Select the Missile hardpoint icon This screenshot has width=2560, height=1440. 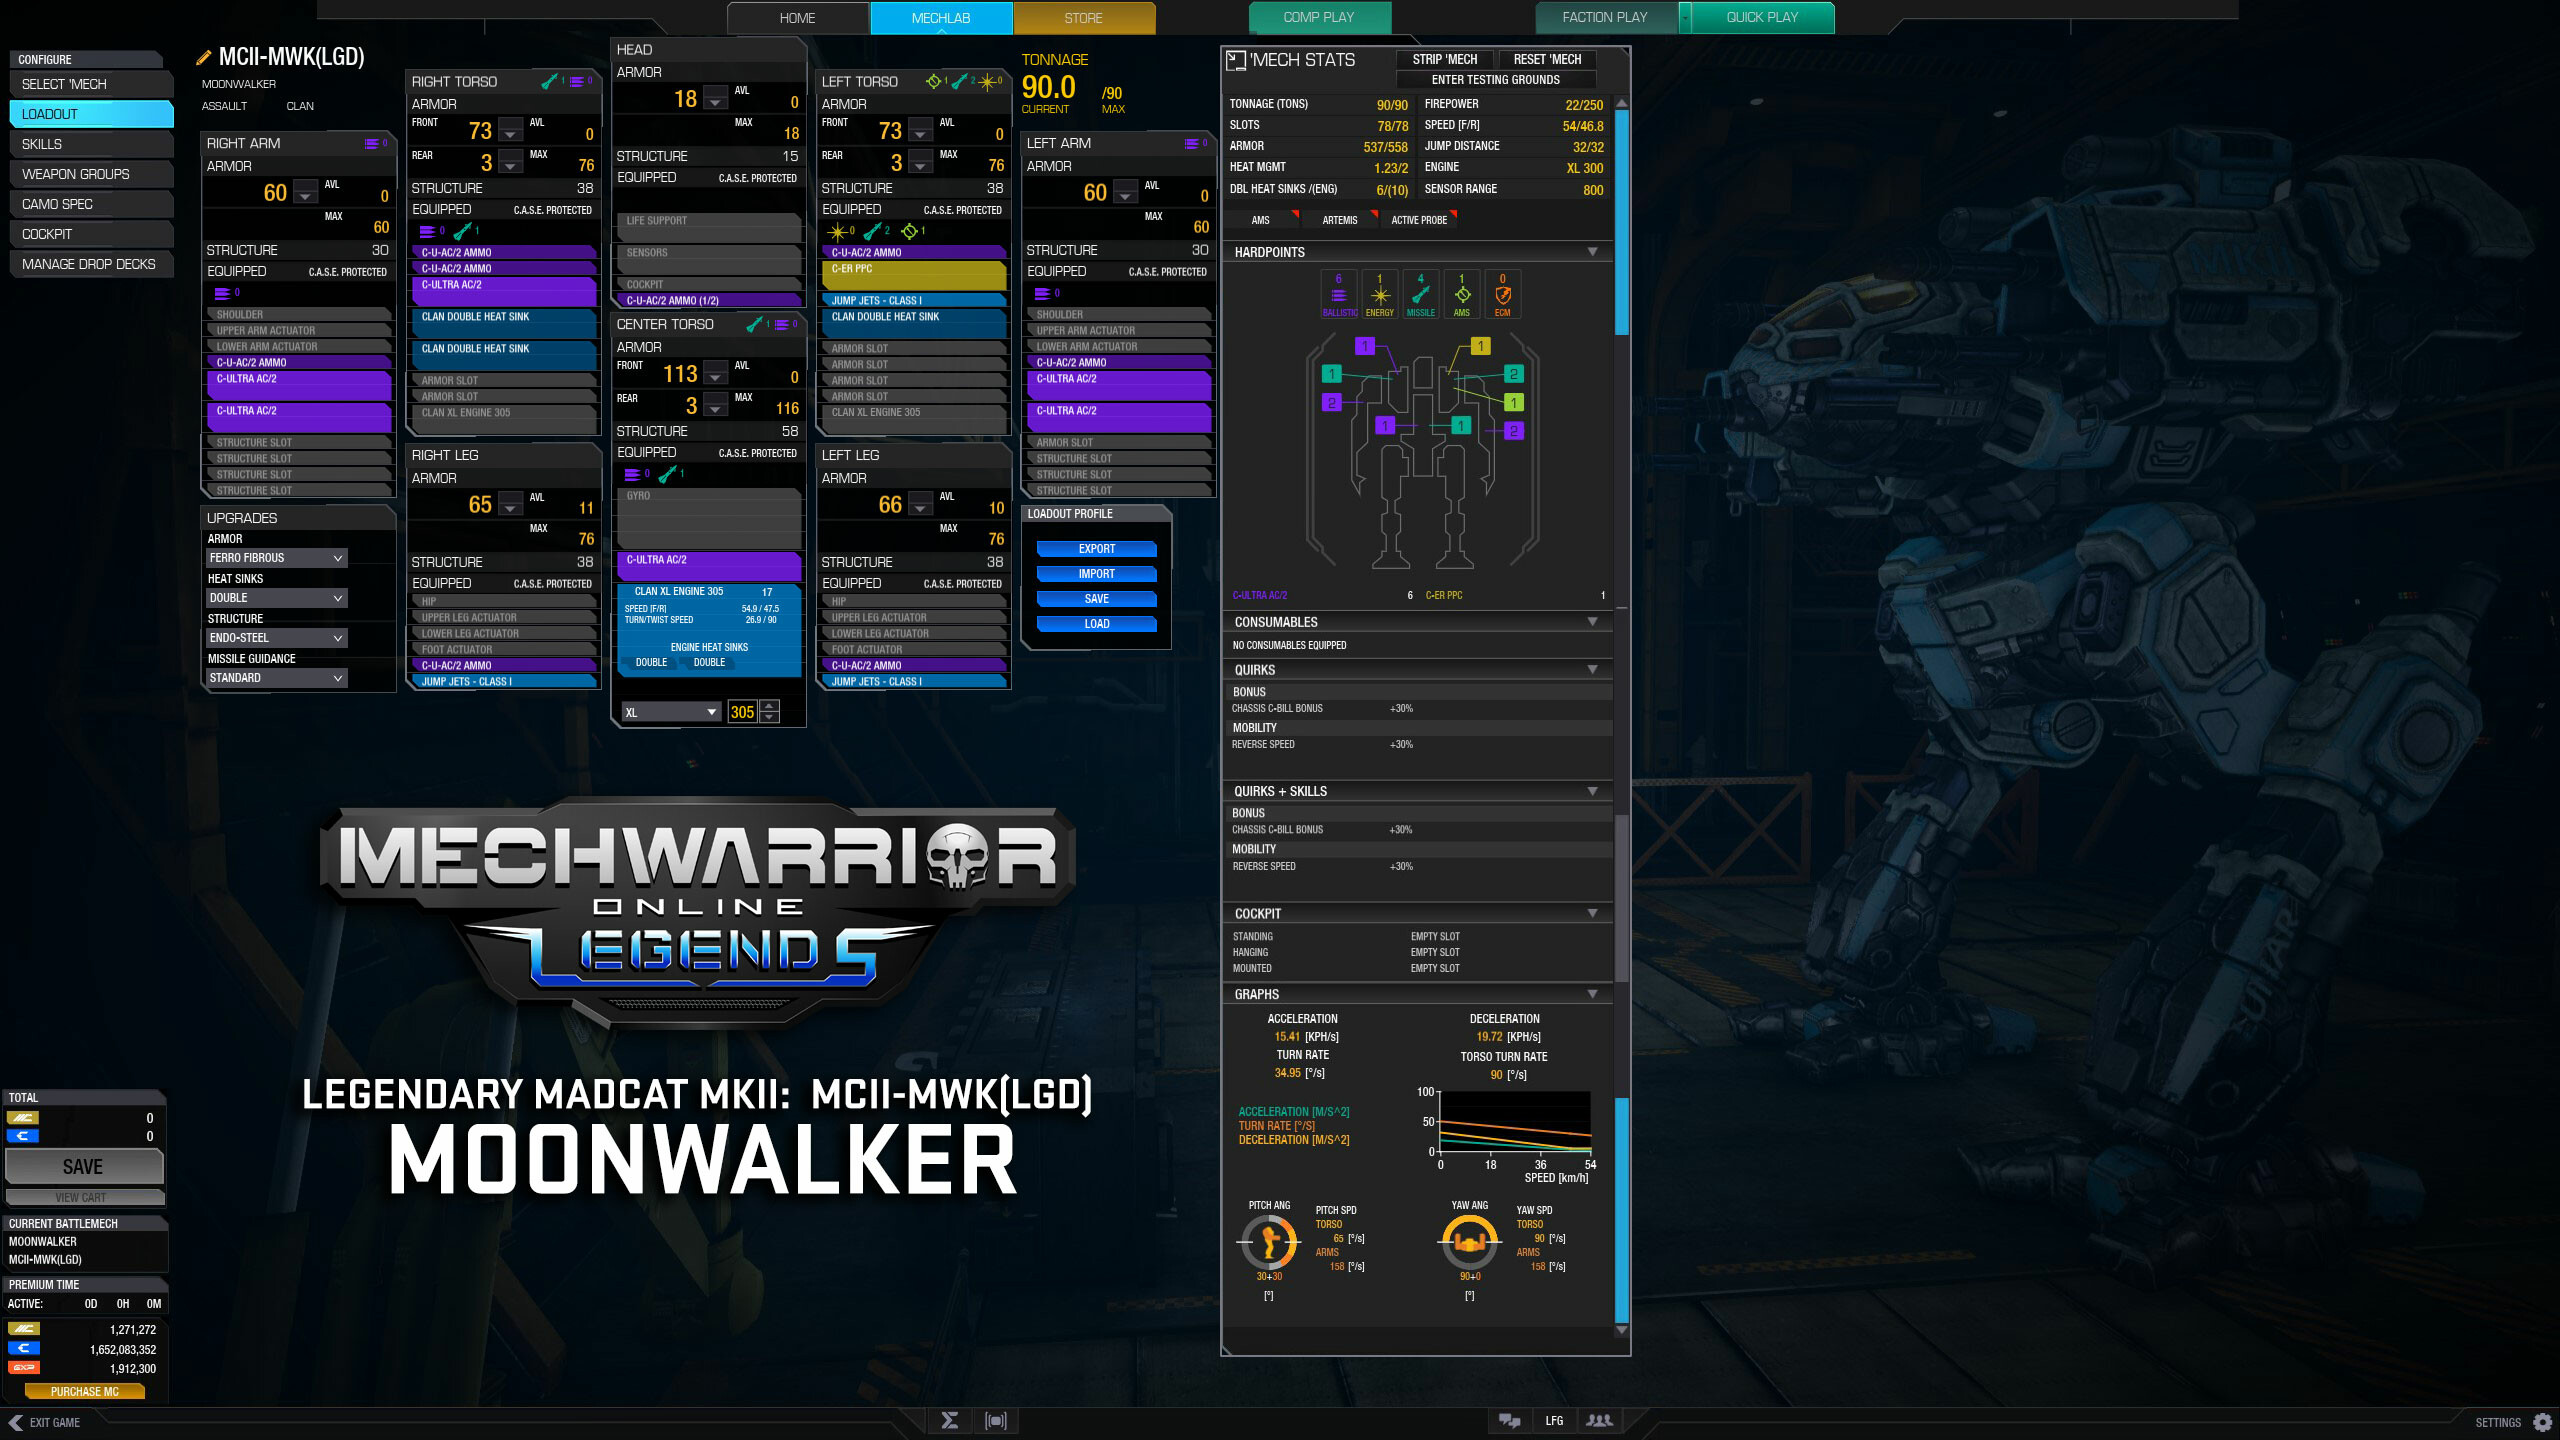1421,293
